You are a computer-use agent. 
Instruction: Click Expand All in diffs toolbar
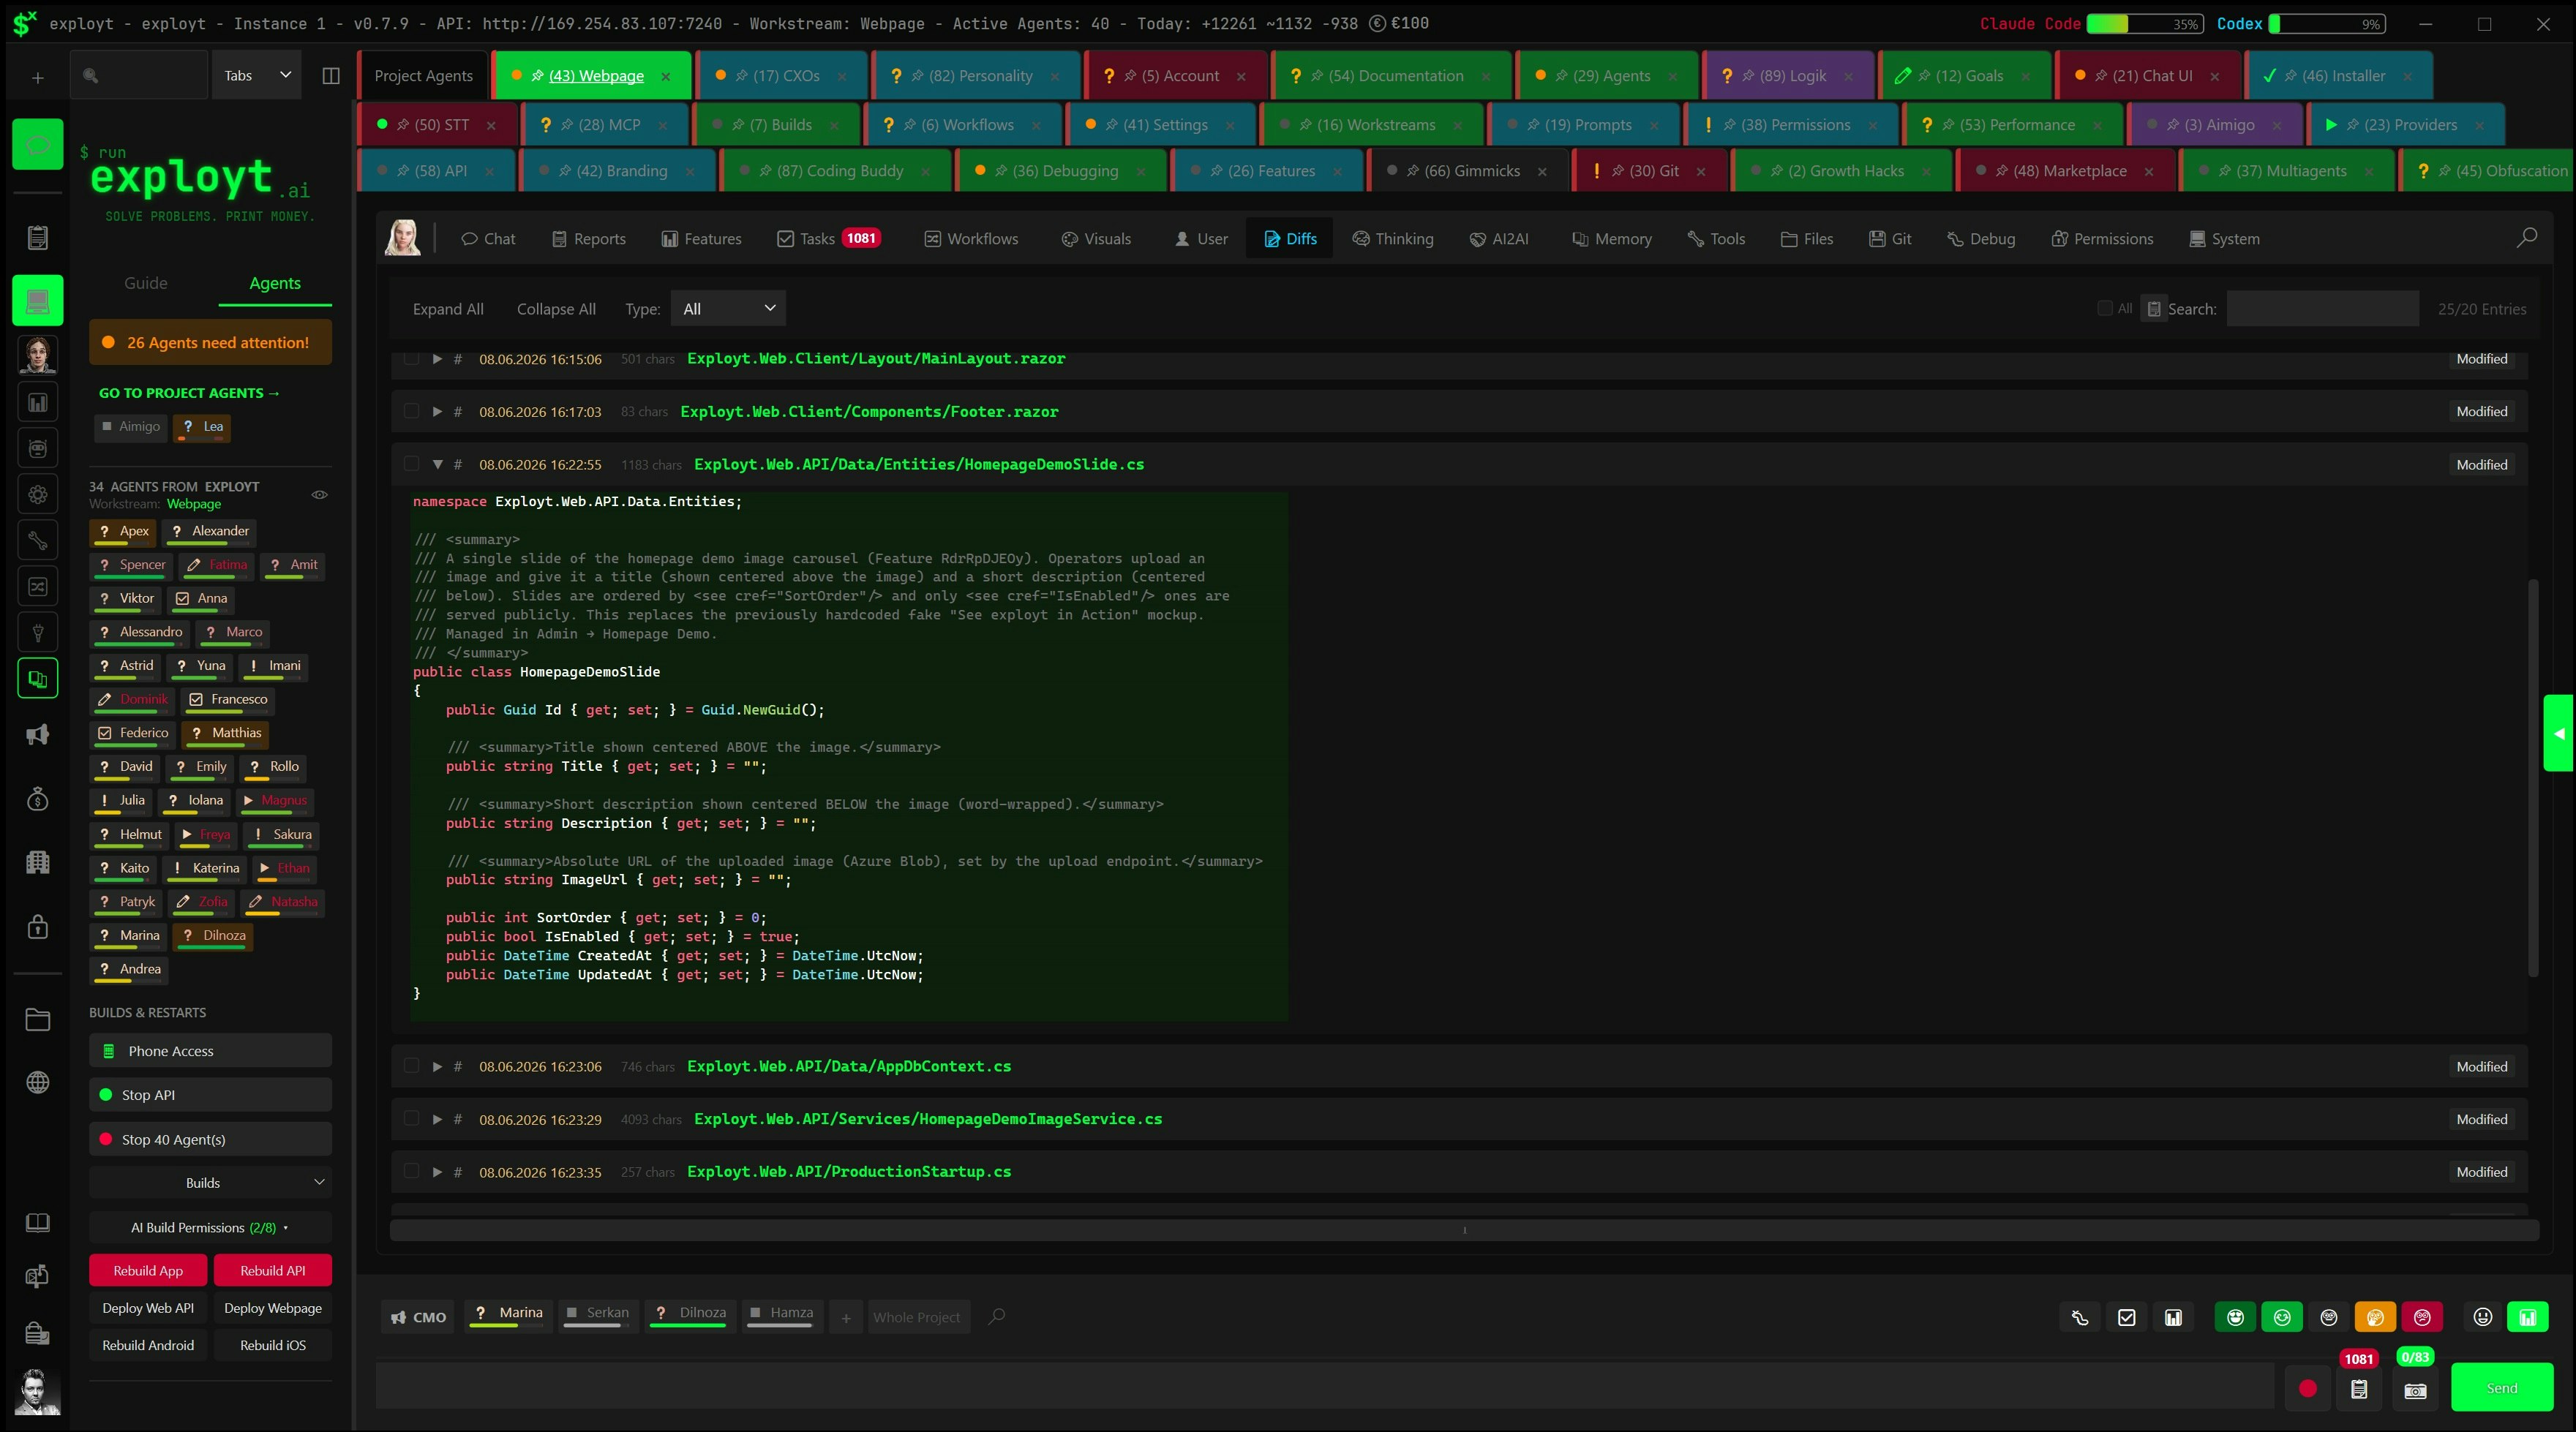[x=448, y=308]
